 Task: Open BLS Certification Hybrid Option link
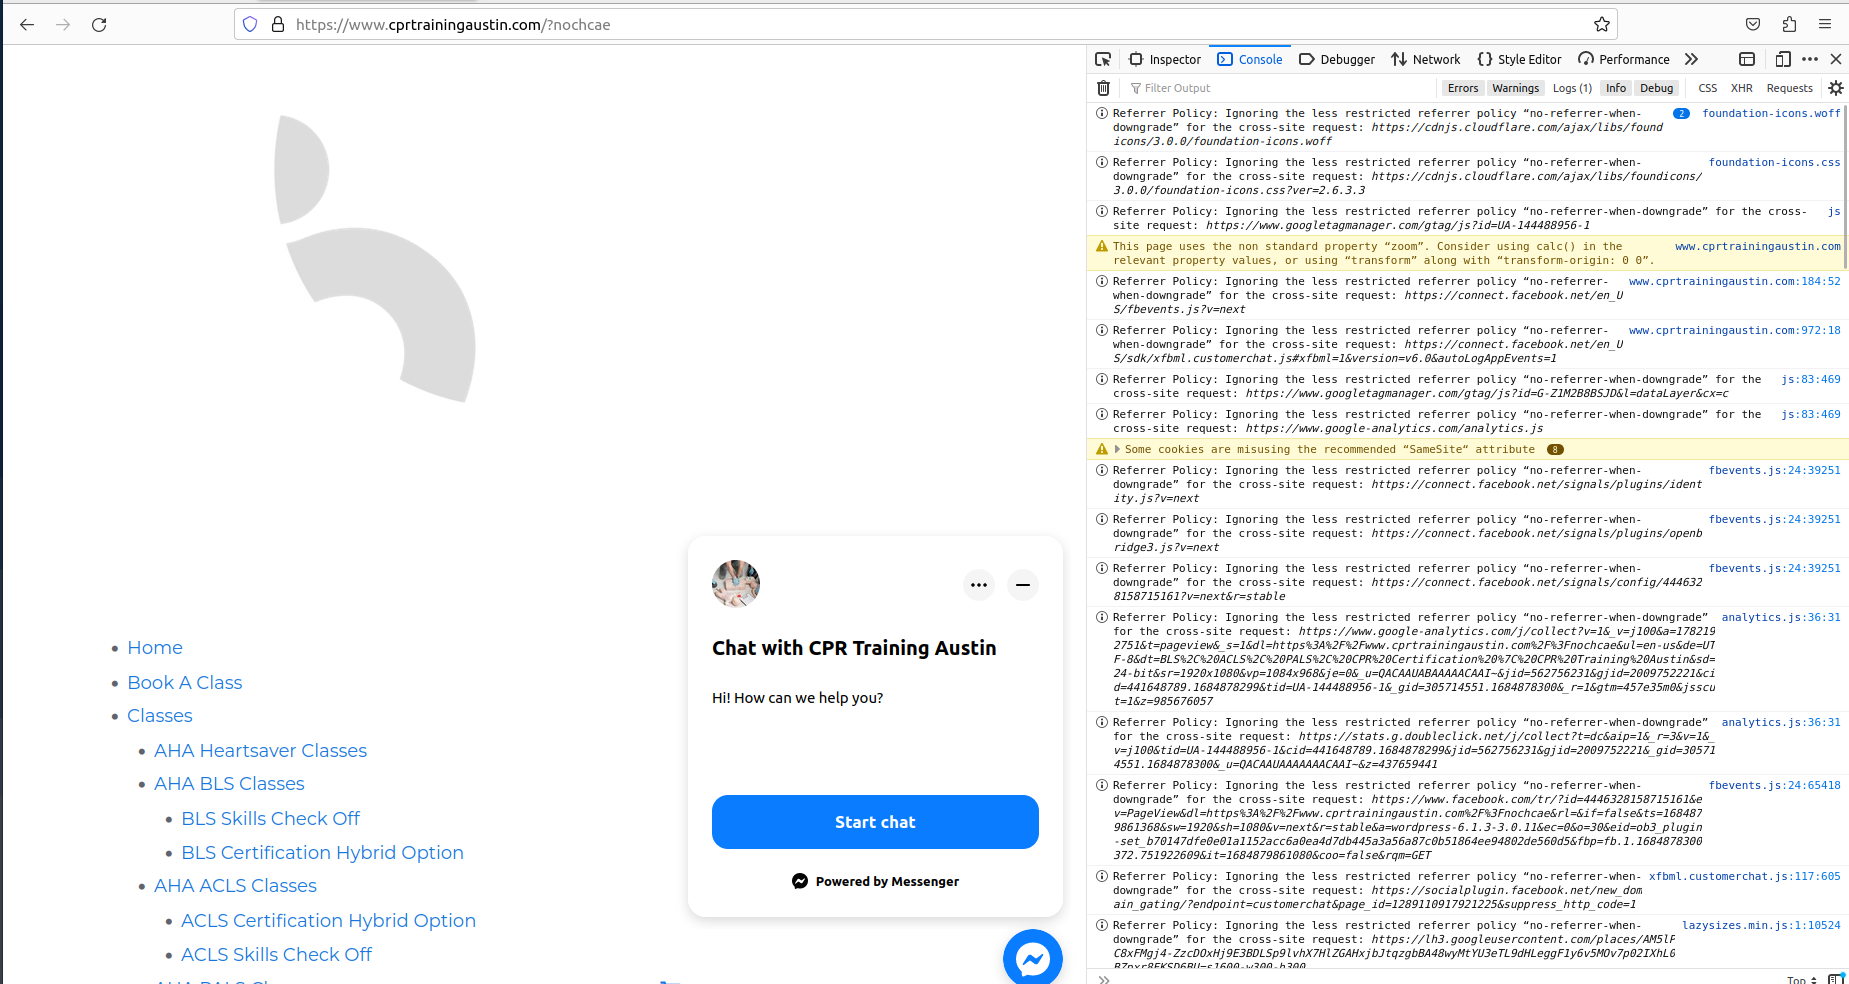click(322, 853)
